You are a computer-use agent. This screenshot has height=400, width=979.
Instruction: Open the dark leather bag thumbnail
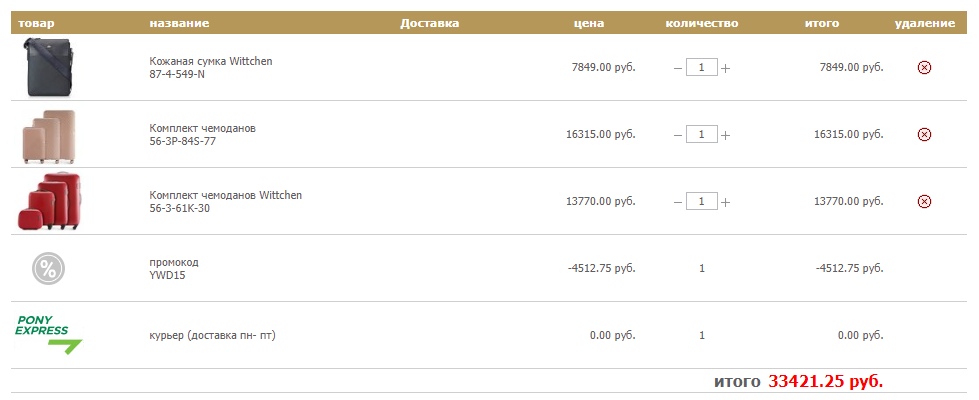(49, 67)
